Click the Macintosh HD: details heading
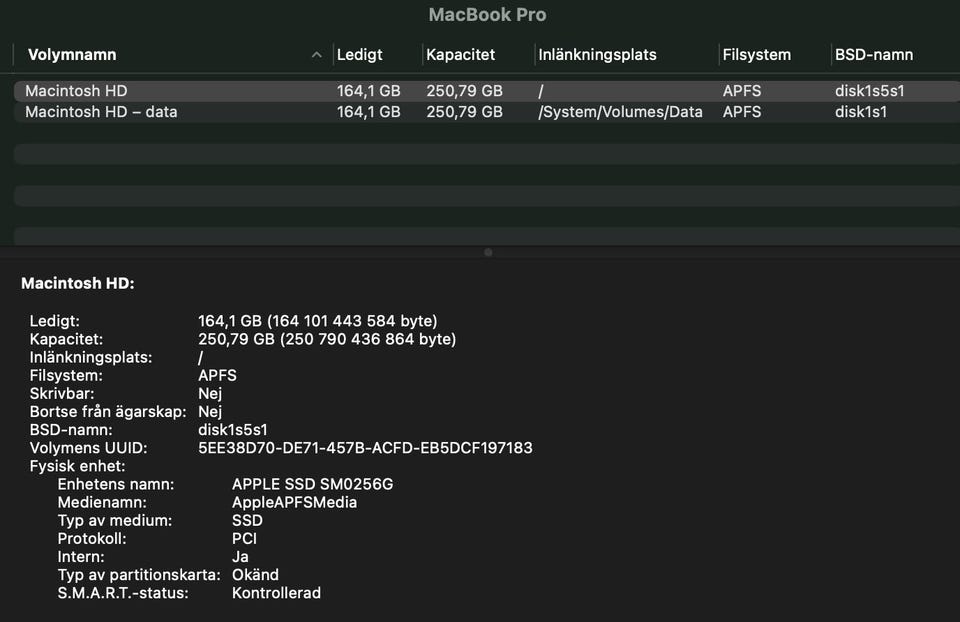 point(78,283)
